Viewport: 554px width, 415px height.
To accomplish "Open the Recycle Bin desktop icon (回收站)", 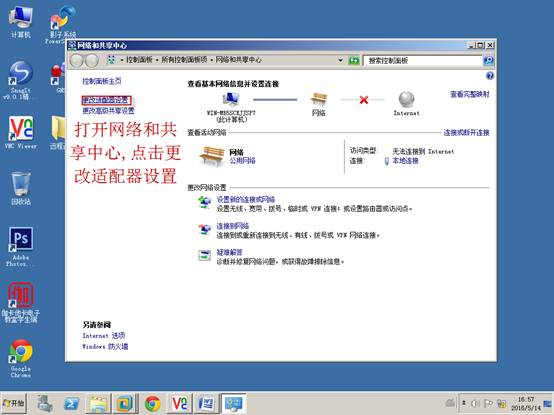I will tap(20, 188).
